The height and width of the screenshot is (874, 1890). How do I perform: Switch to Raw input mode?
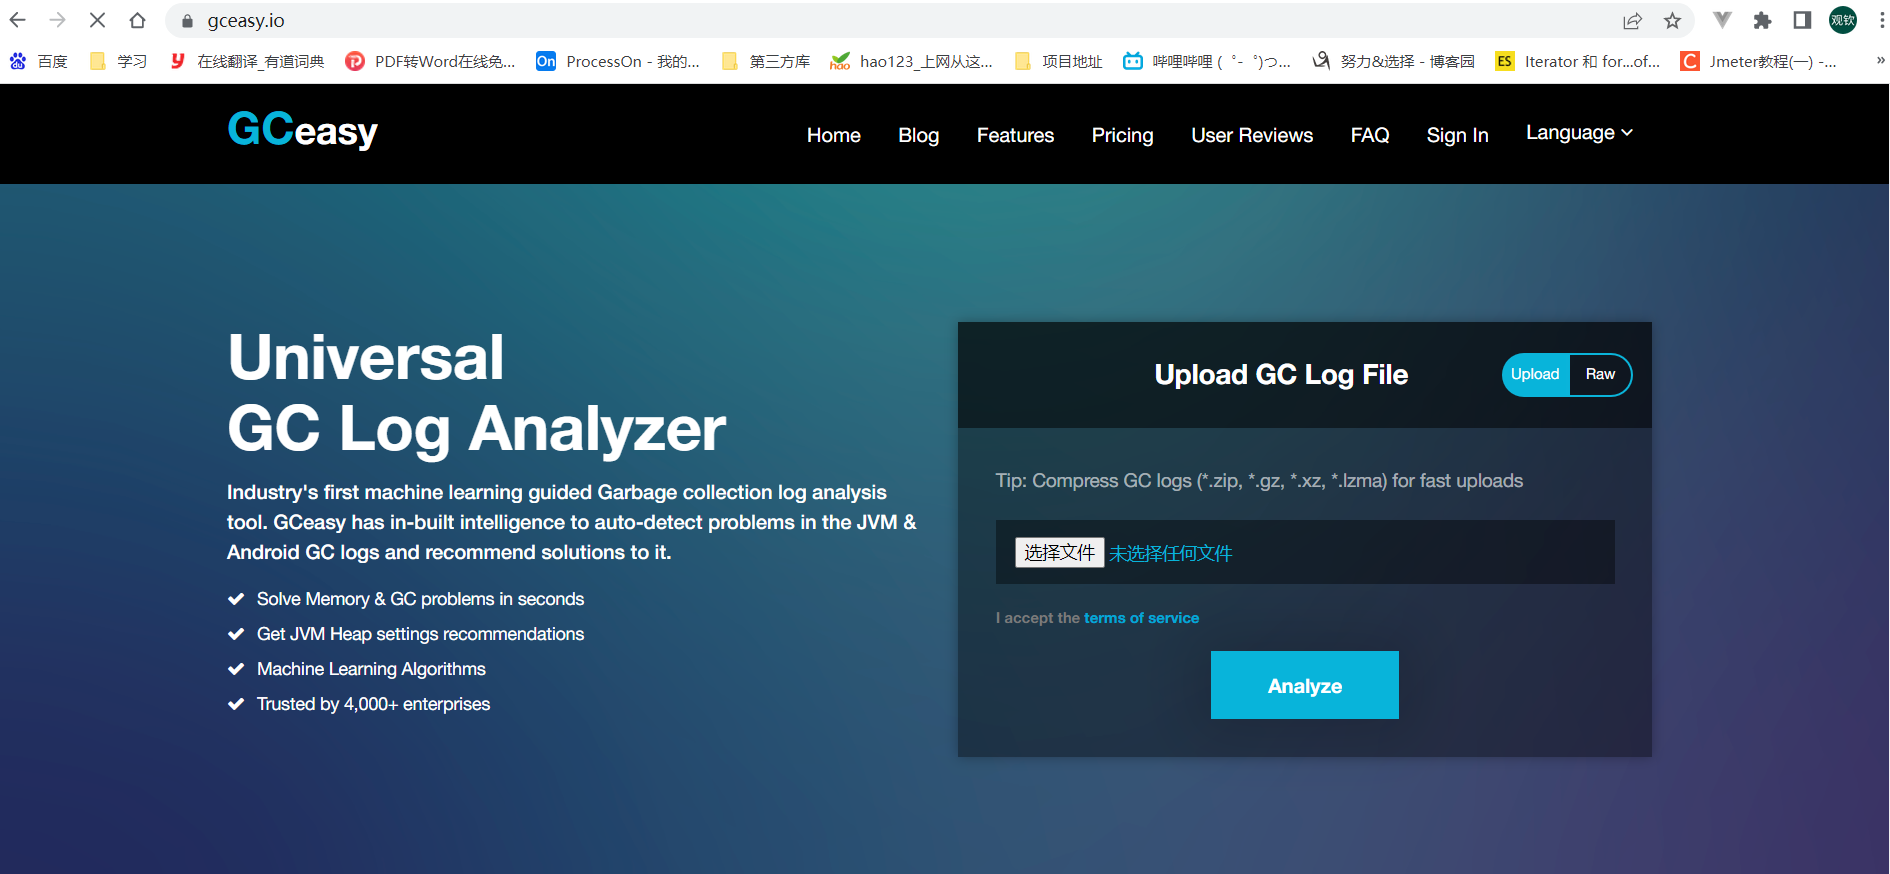1600,374
